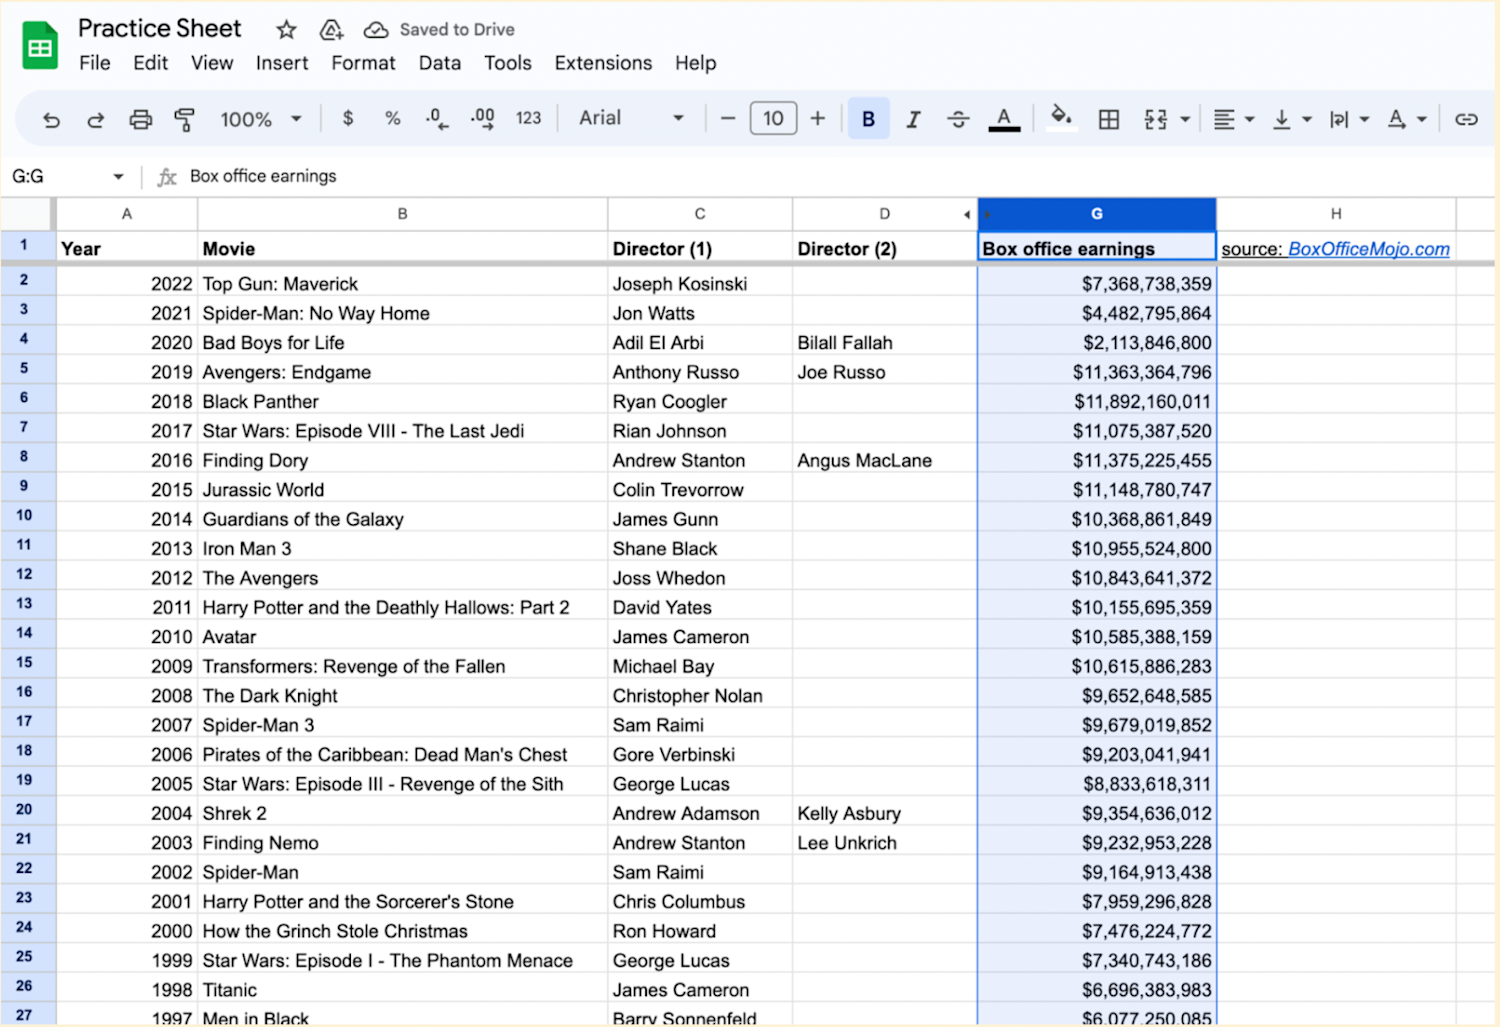The width and height of the screenshot is (1500, 1027).
Task: Select the Paint format roller icon
Action: tap(184, 120)
